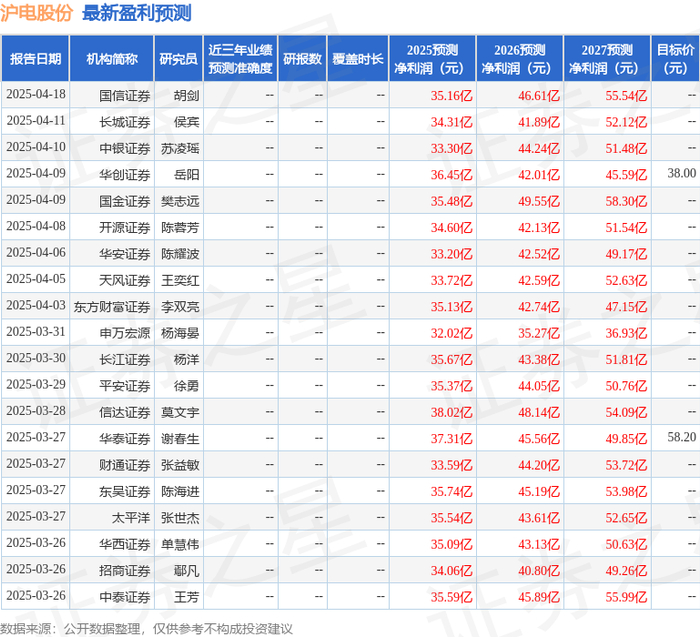This screenshot has width=700, height=637.
Task: Click the 目标价 column header
Action: (x=675, y=59)
